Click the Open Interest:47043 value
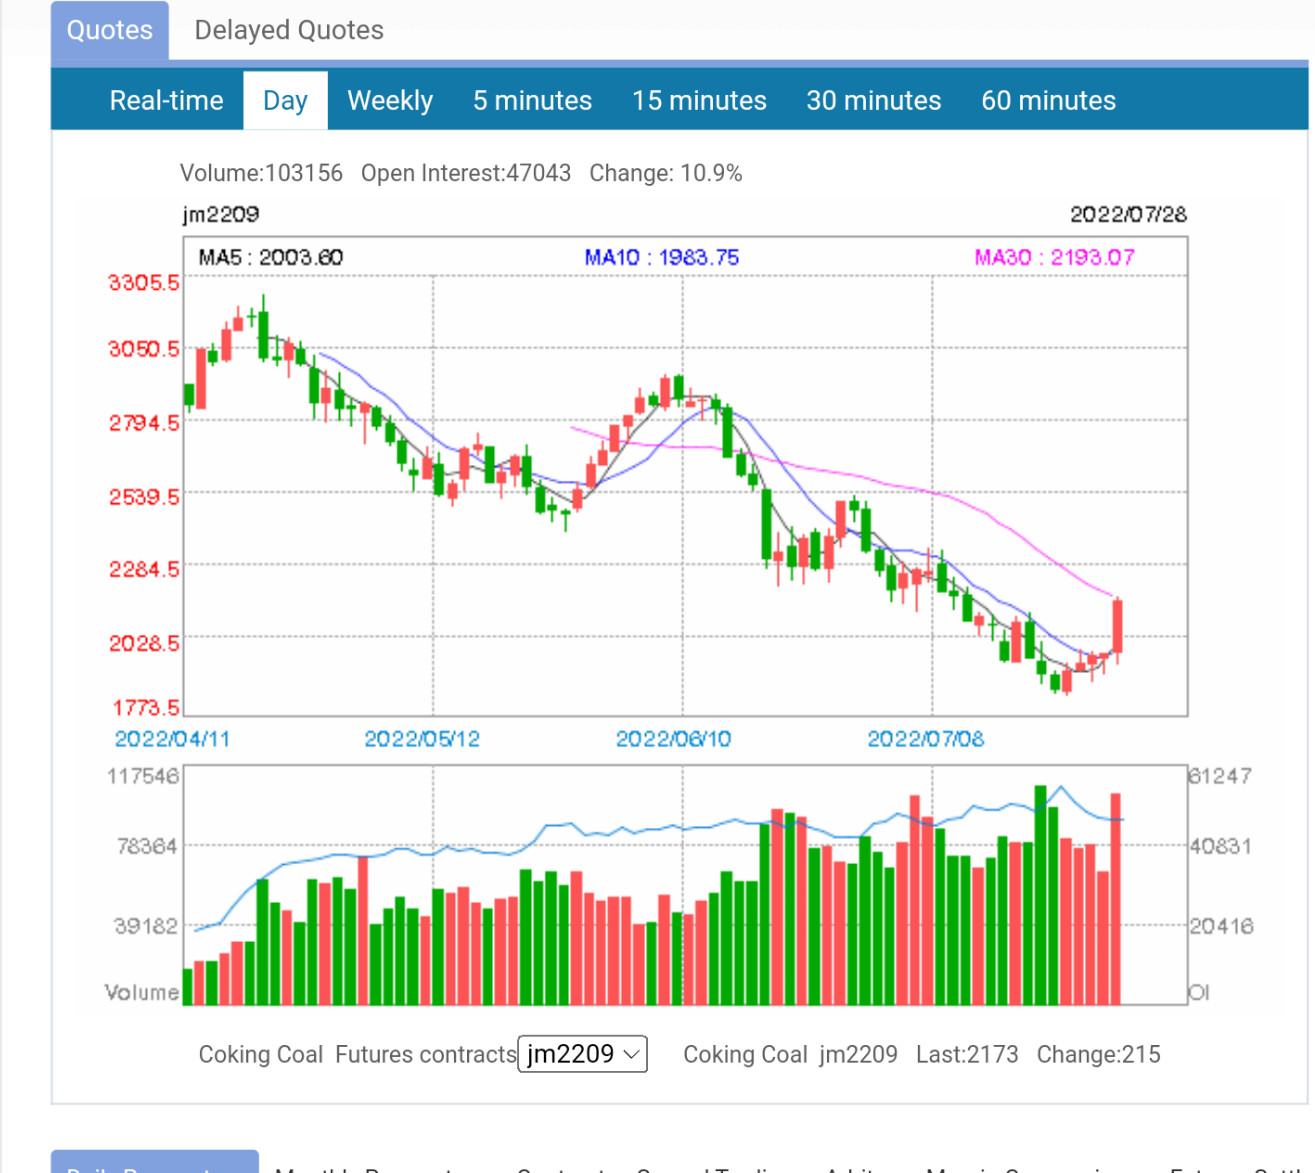The width and height of the screenshot is (1315, 1173). [x=466, y=173]
